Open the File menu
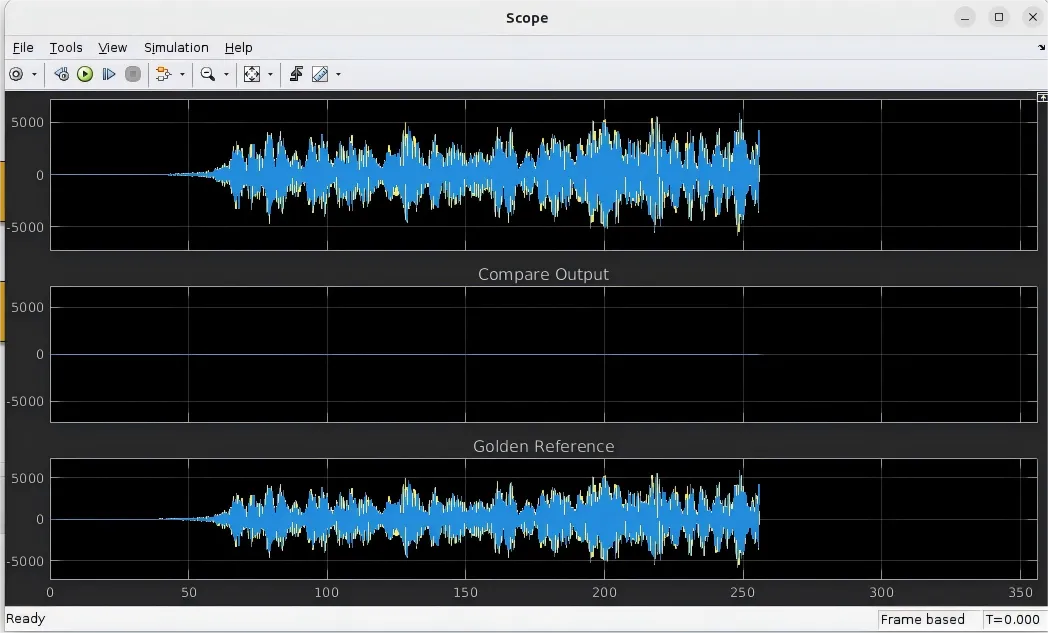Image resolution: width=1048 pixels, height=633 pixels. (x=23, y=47)
